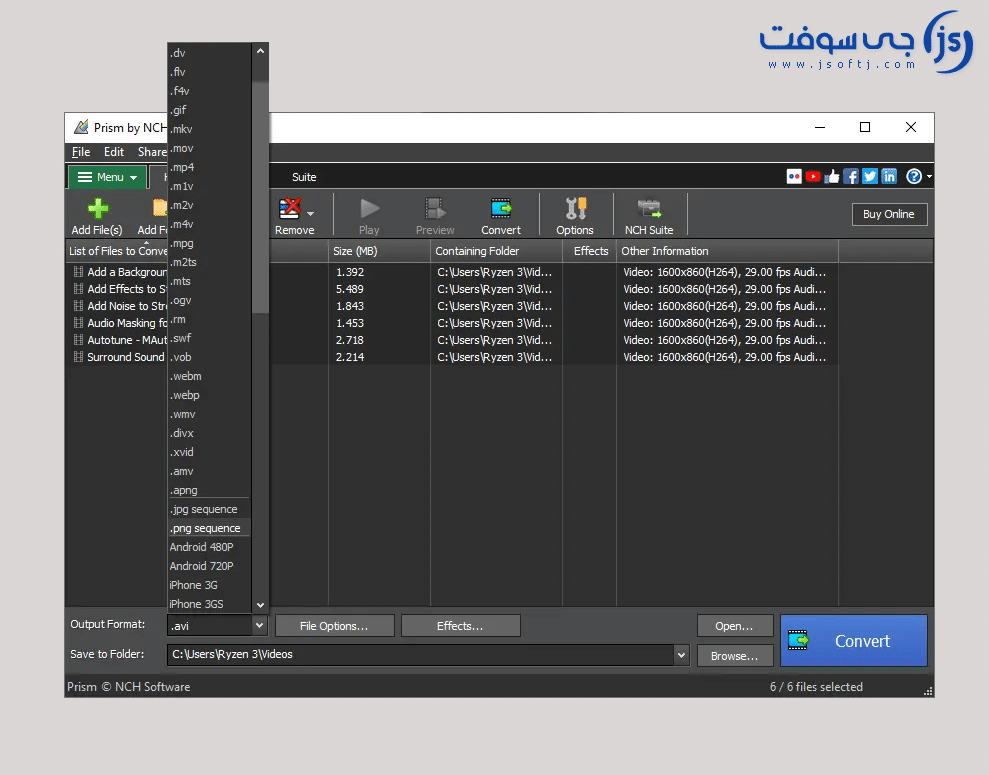This screenshot has height=775, width=989.
Task: Click the Other Information column header
Action: point(728,251)
